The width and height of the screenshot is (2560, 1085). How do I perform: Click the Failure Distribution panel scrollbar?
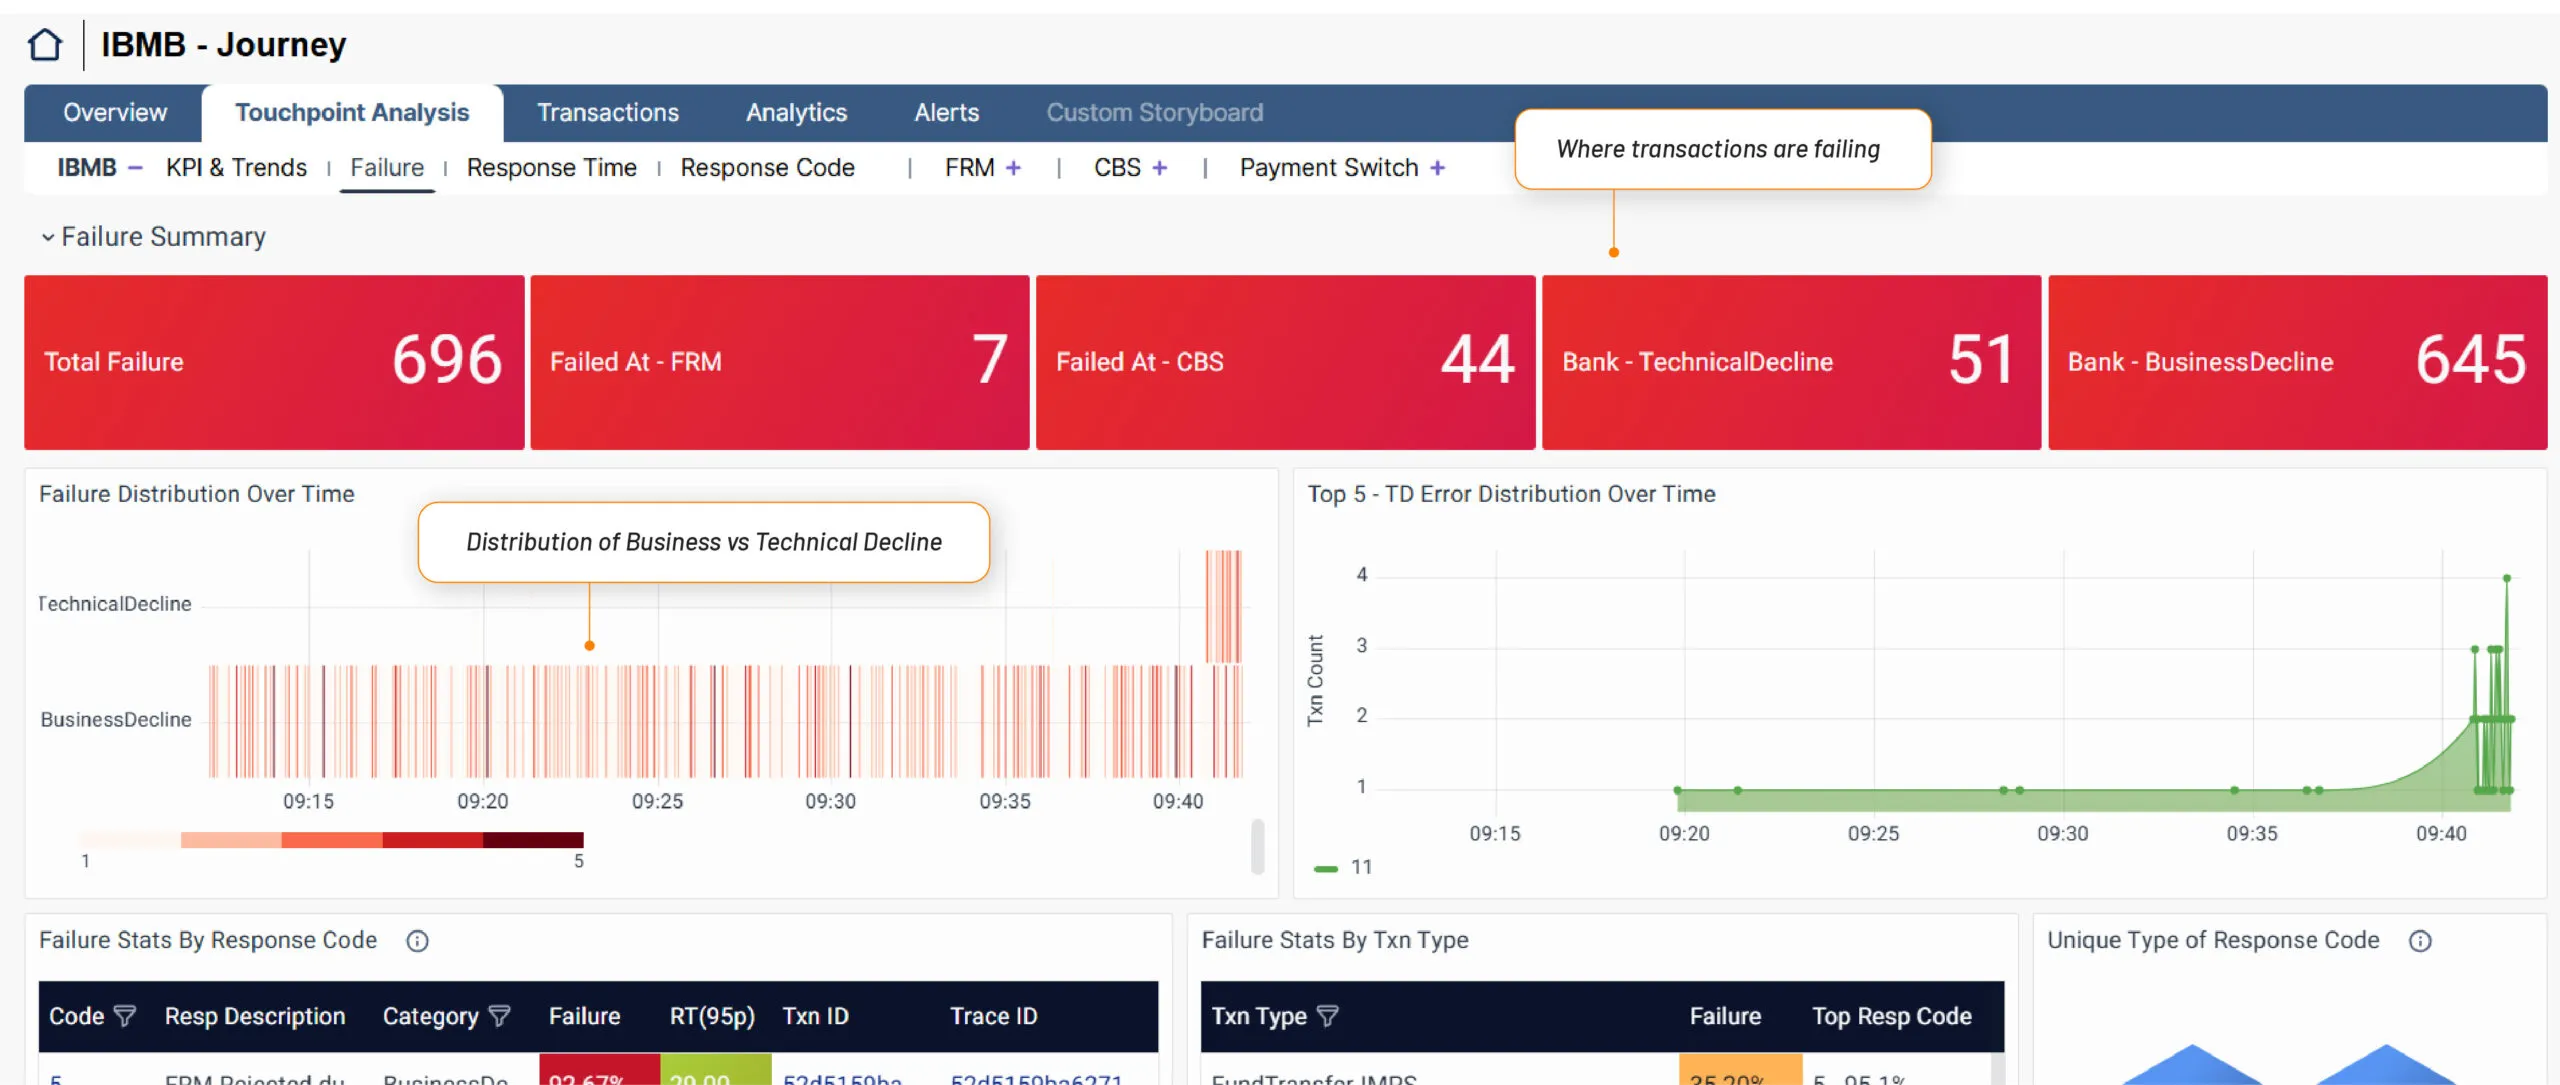click(1257, 846)
